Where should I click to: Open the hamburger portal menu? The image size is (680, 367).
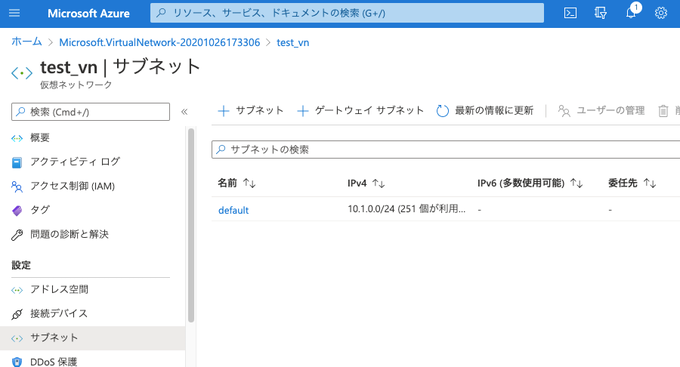click(14, 13)
